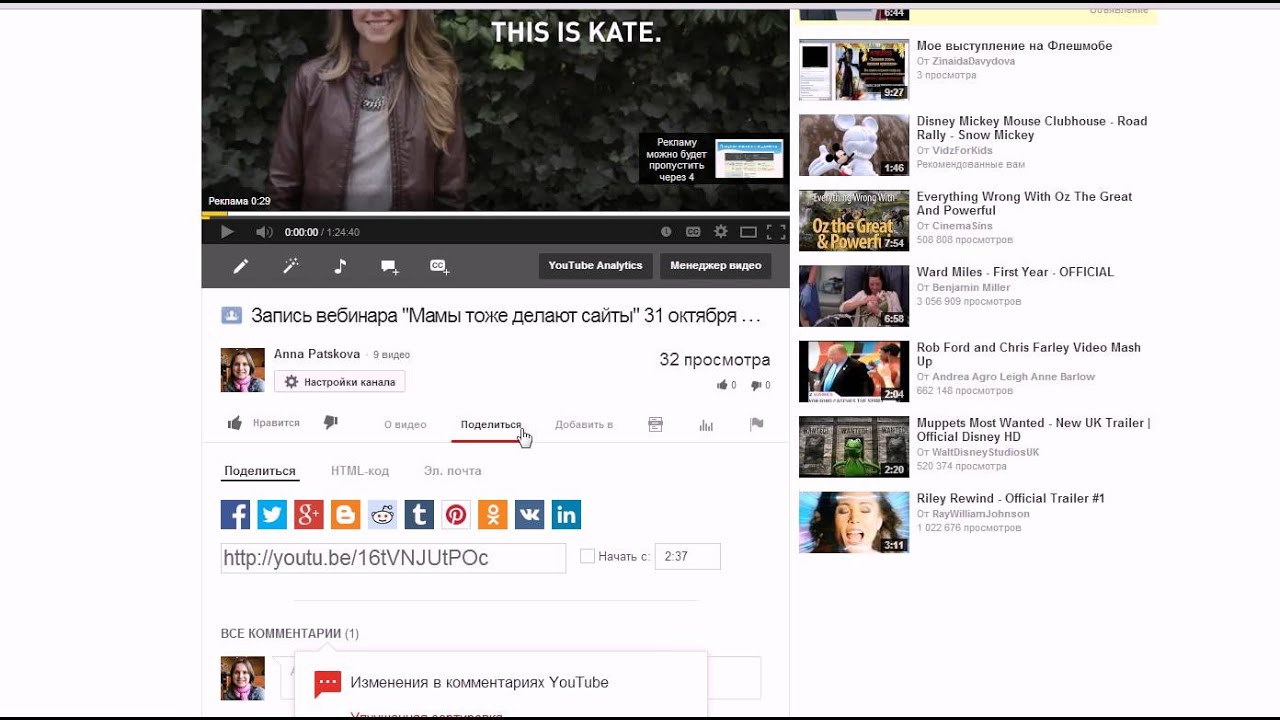Open Добавить в tab
This screenshot has width=1280, height=720.
click(584, 424)
